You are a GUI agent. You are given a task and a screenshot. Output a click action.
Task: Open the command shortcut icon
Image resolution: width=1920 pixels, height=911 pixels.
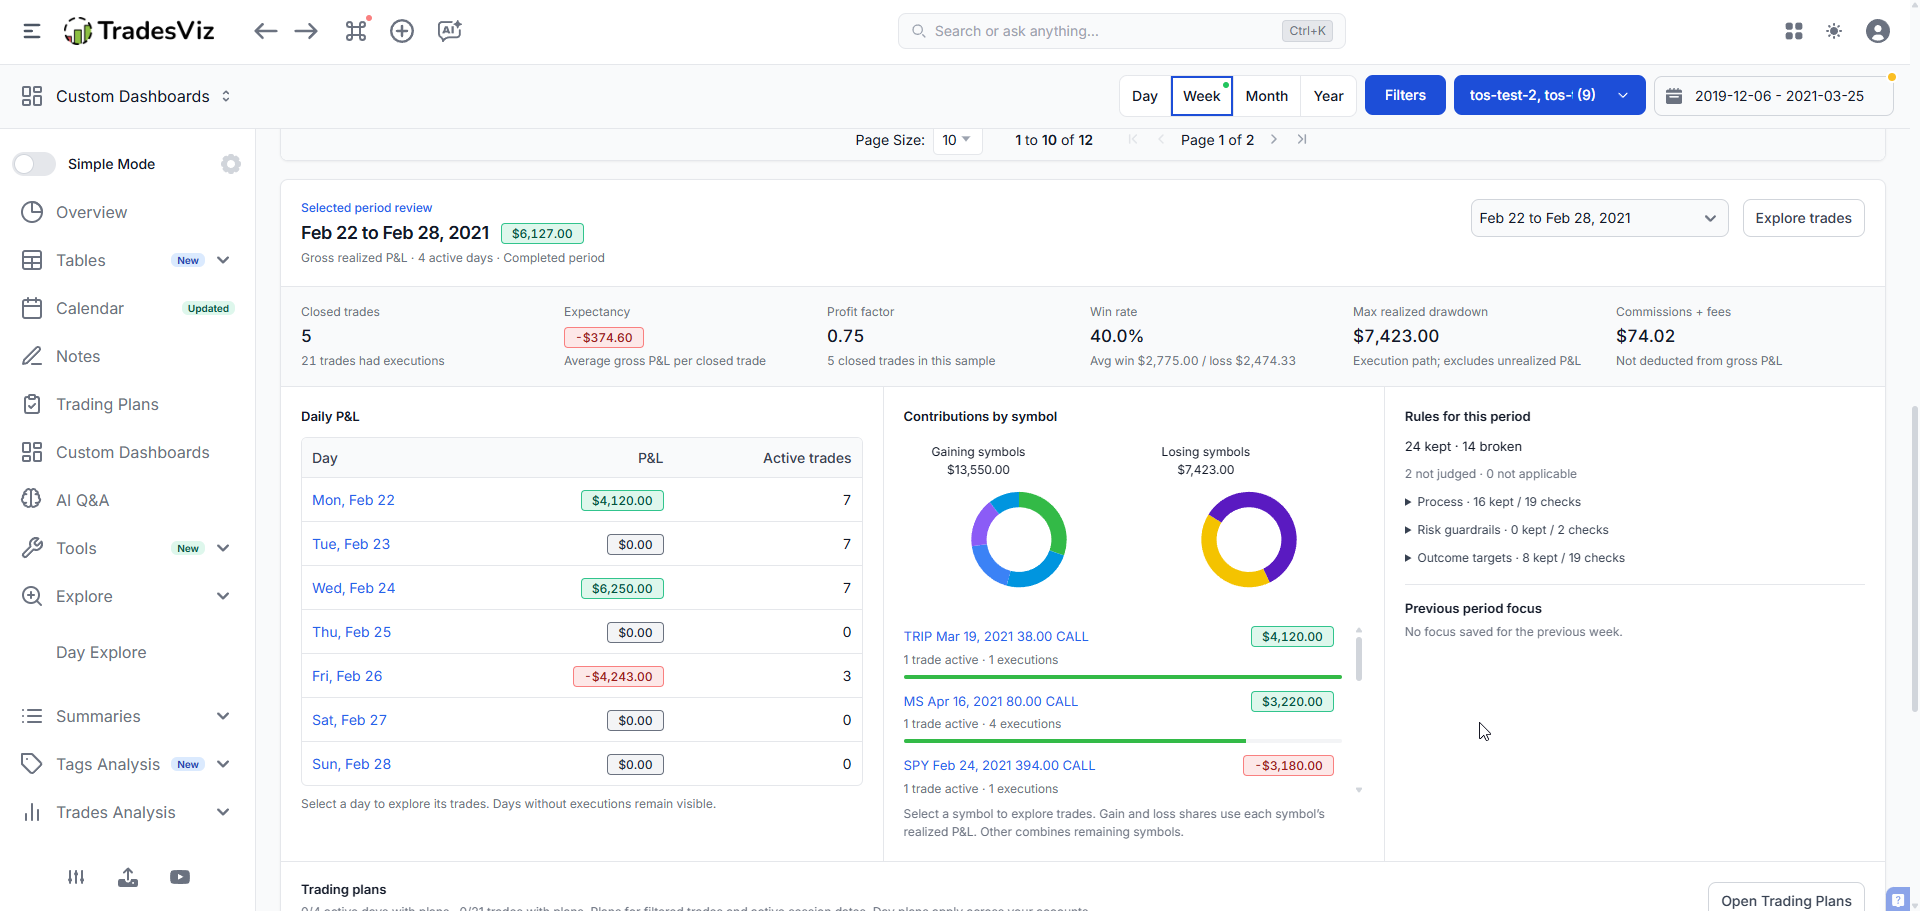pyautogui.click(x=356, y=31)
